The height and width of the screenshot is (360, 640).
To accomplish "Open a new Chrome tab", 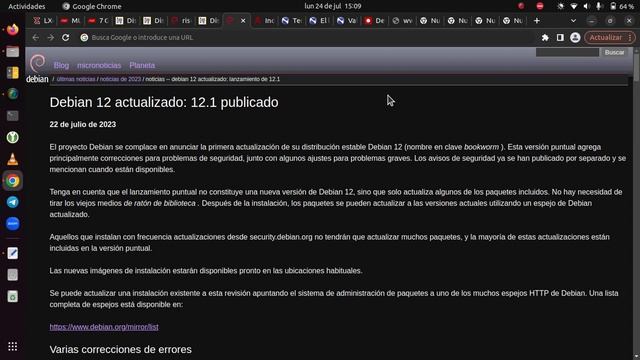I will [x=537, y=20].
